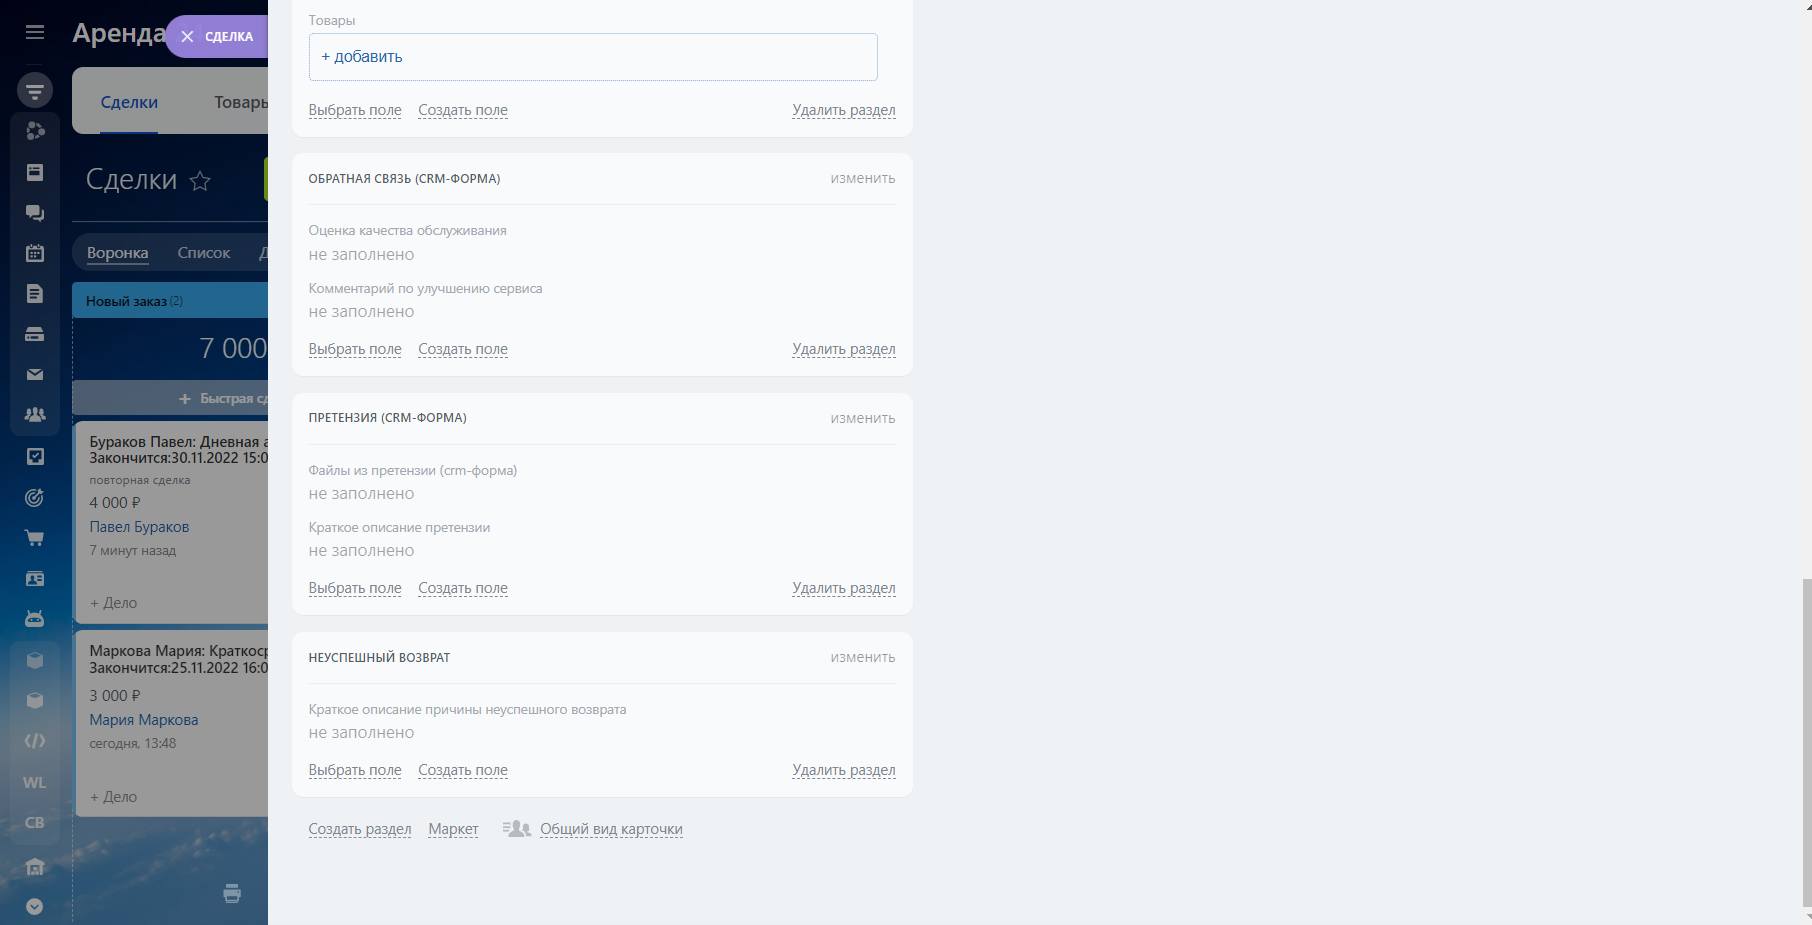Open Общий вид карточки options
This screenshot has height=925, width=1812.
click(611, 829)
